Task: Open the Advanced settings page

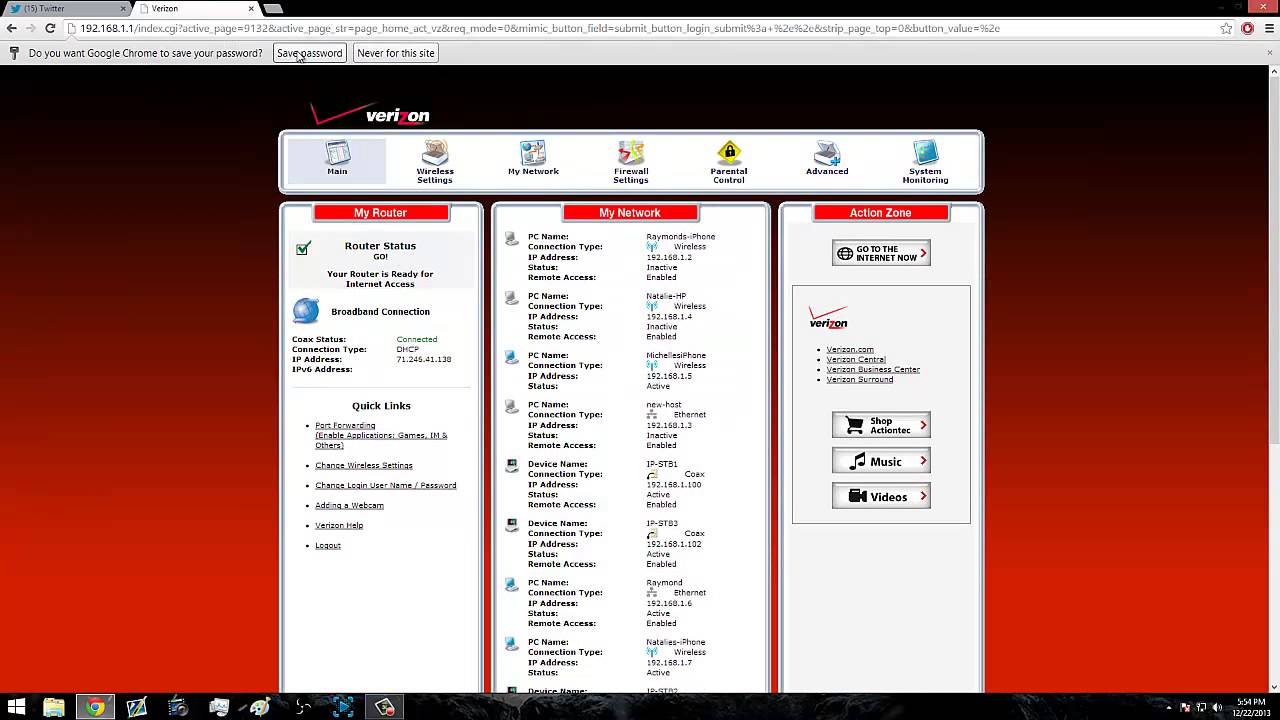Action: [x=827, y=159]
